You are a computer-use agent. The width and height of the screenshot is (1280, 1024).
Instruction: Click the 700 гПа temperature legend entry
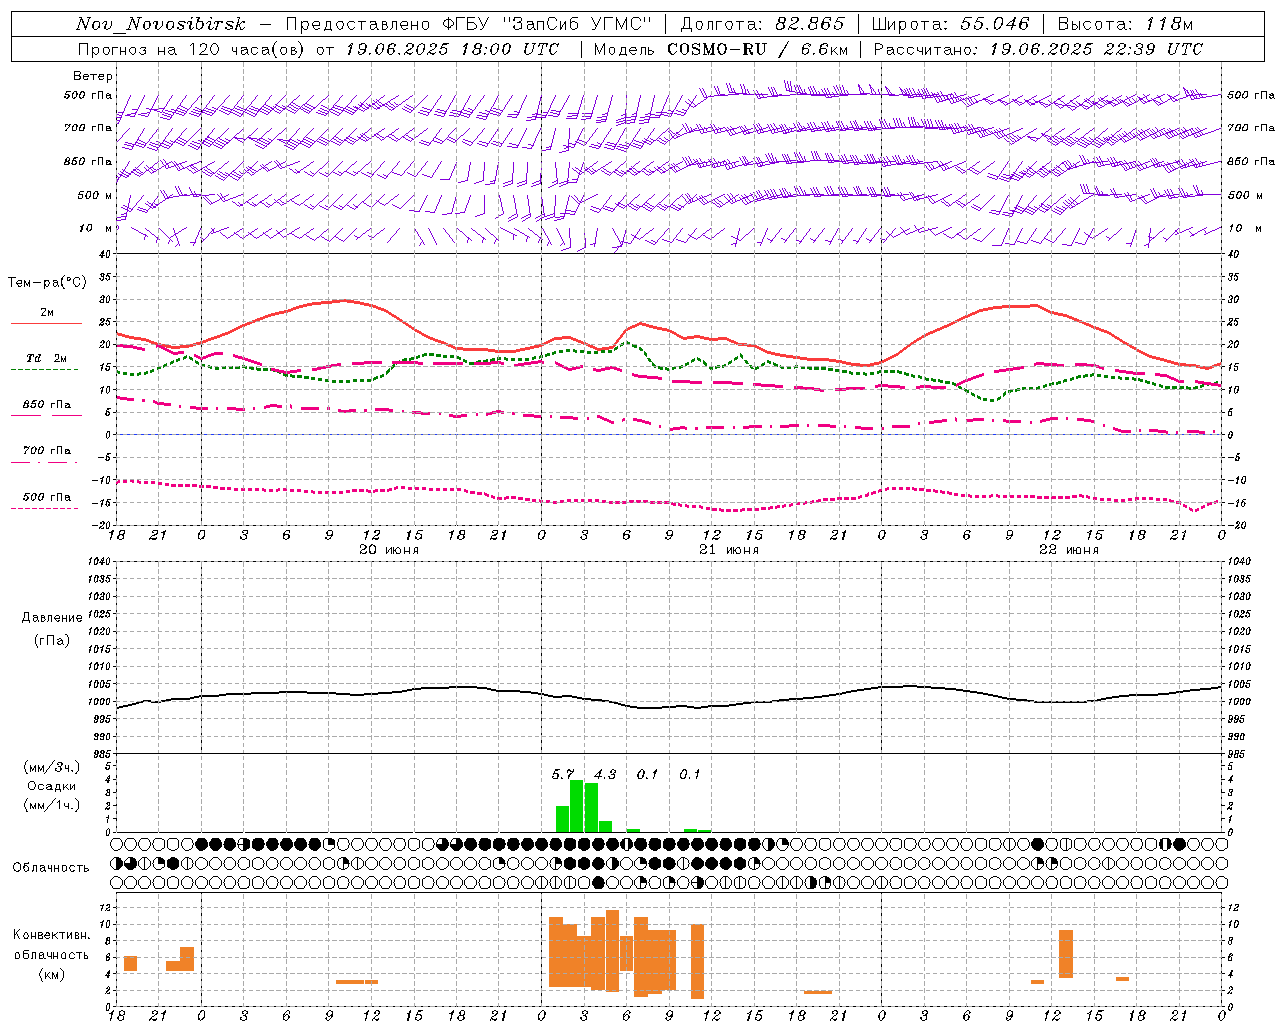point(46,451)
